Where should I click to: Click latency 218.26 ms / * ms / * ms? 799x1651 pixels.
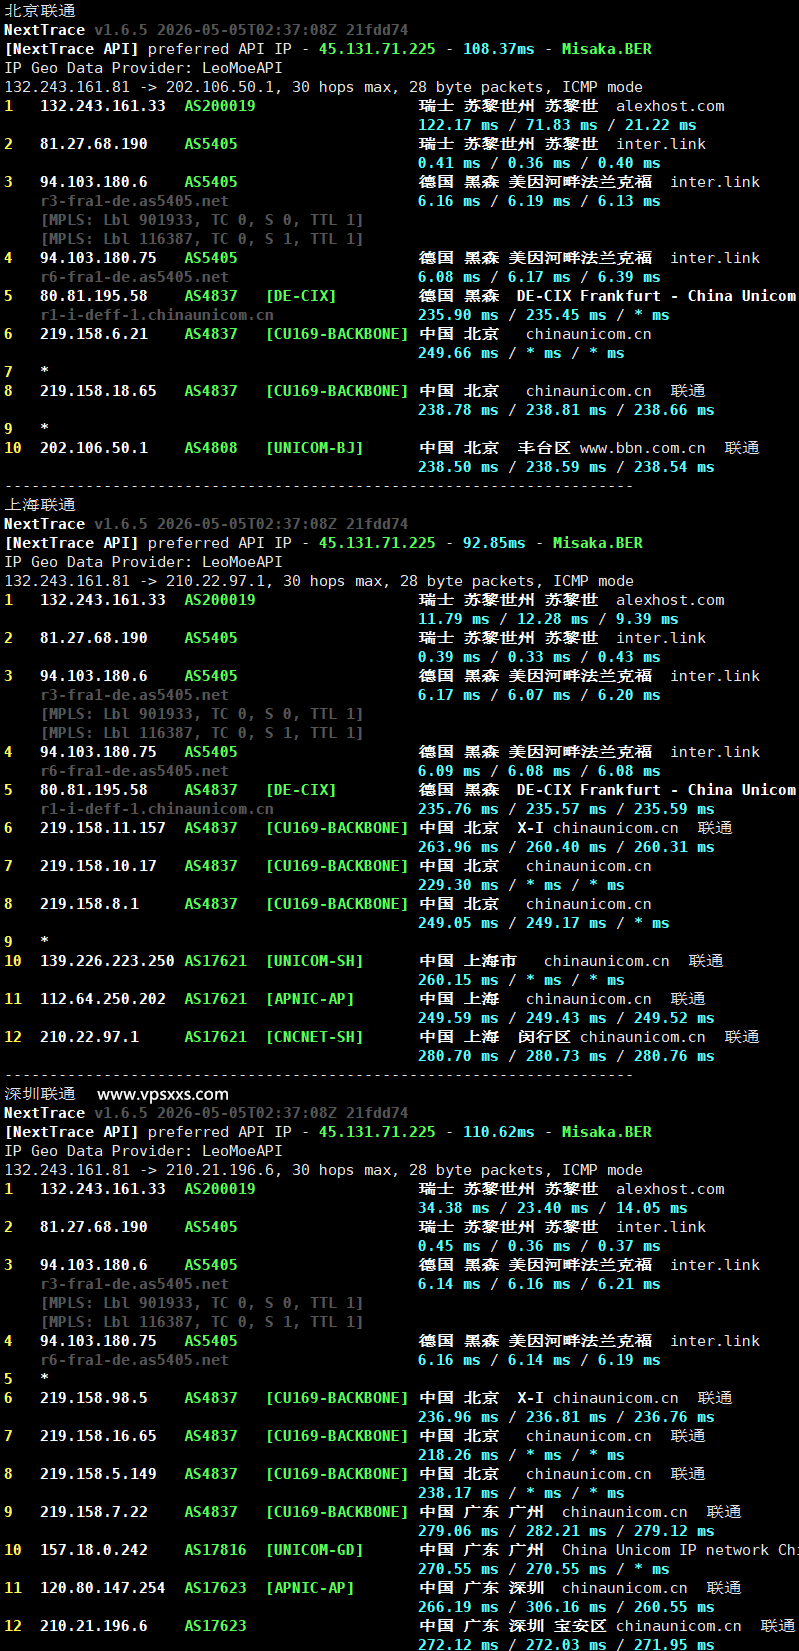click(x=521, y=1455)
